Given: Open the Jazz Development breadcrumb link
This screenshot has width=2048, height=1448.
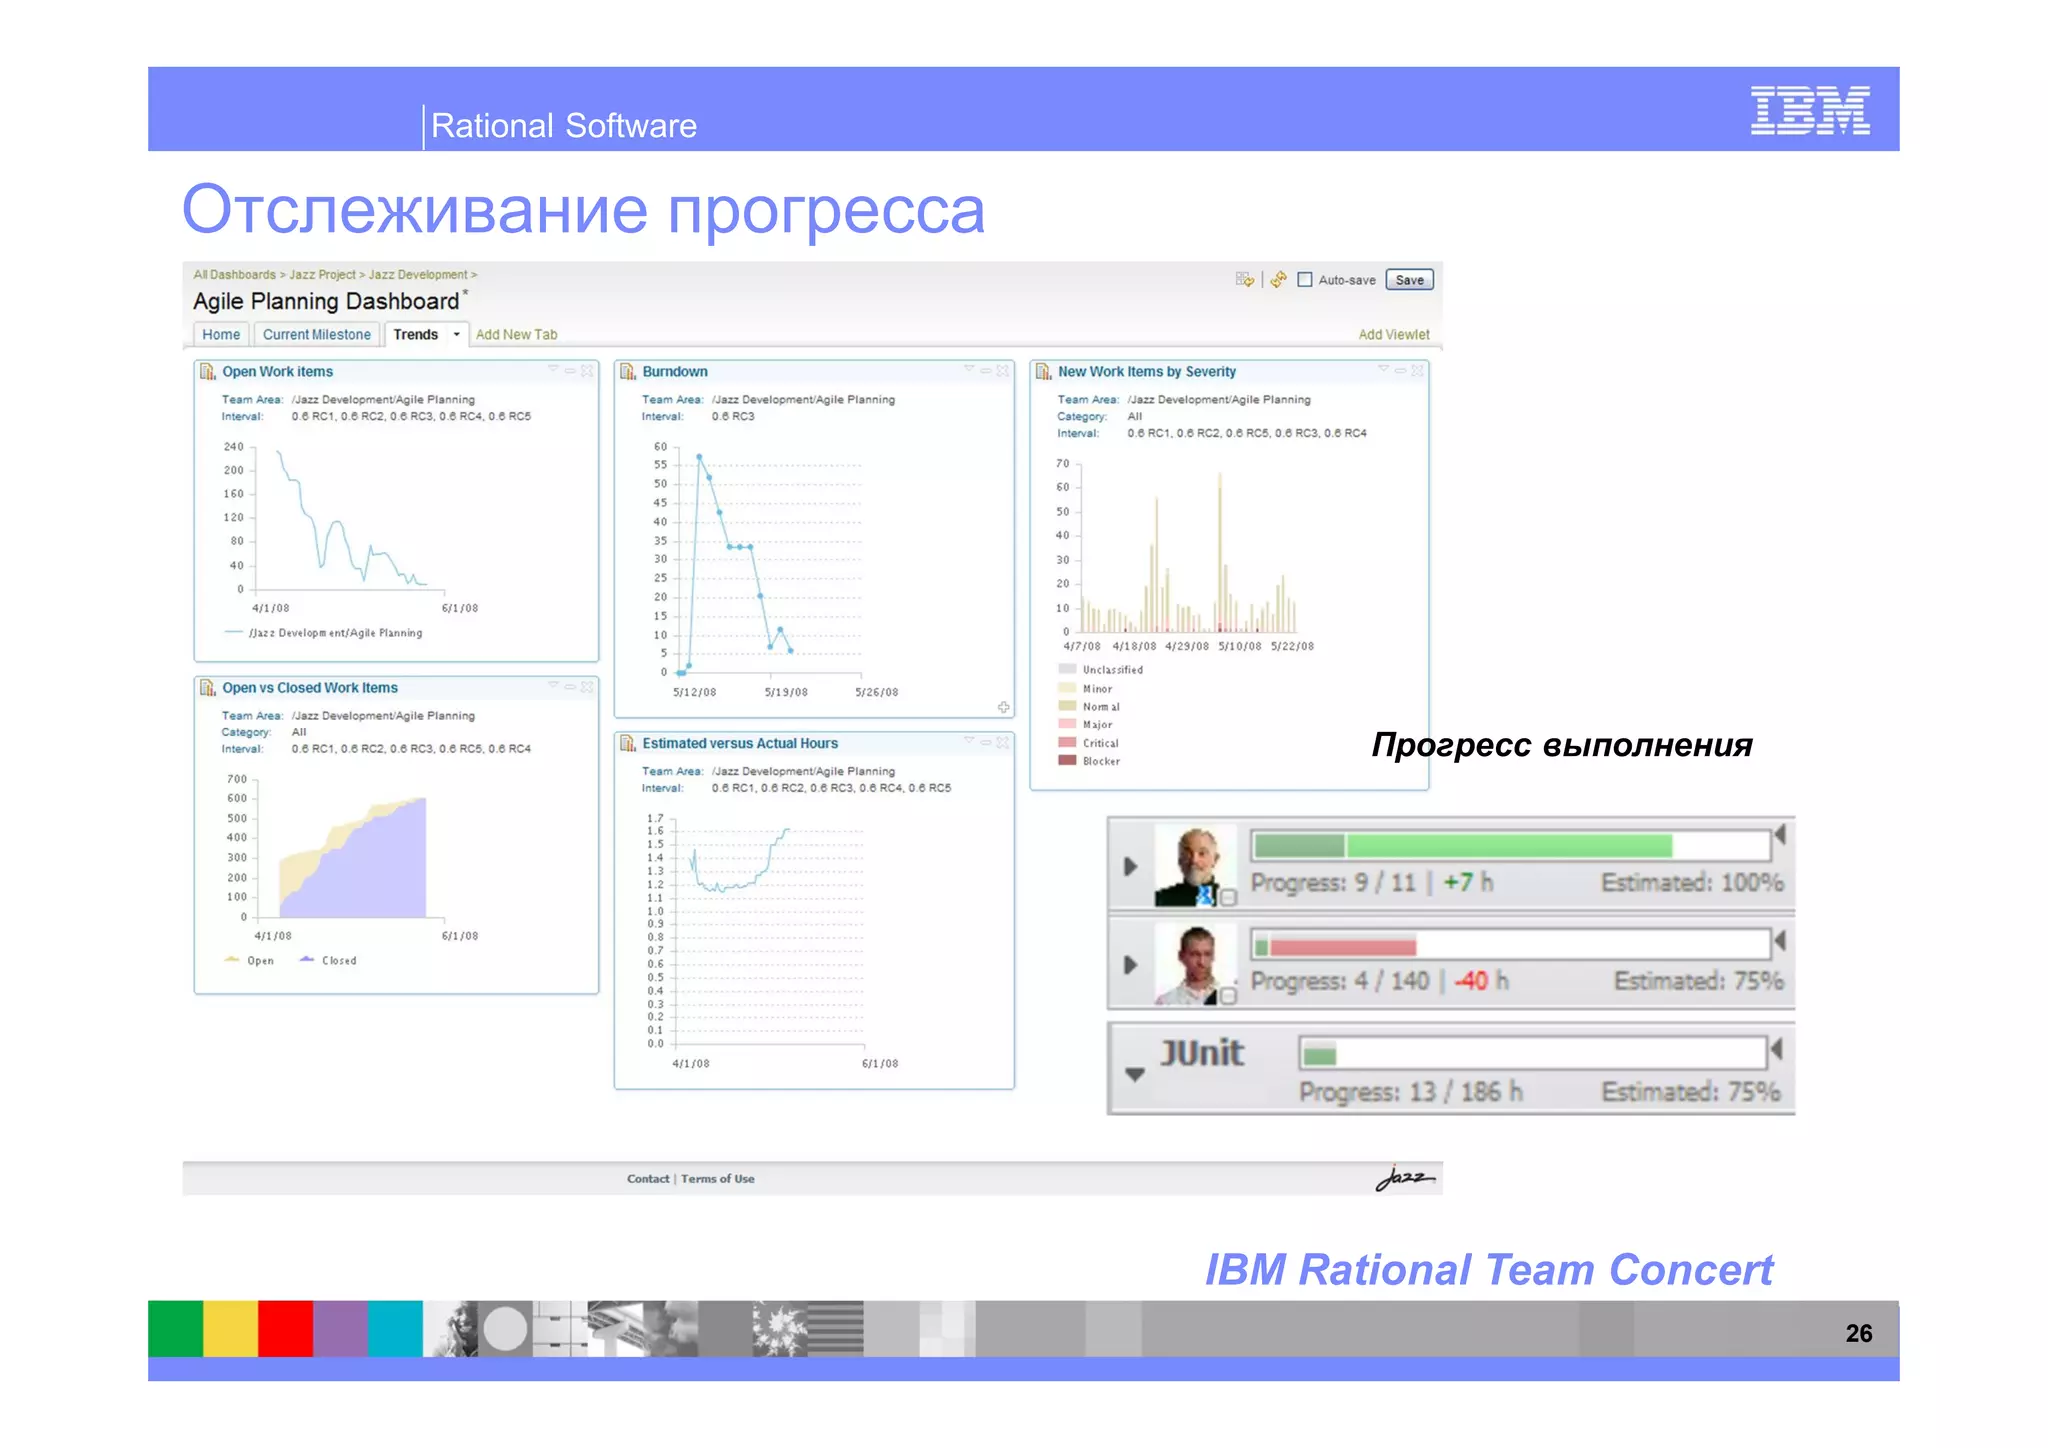Looking at the screenshot, I should click(x=418, y=275).
